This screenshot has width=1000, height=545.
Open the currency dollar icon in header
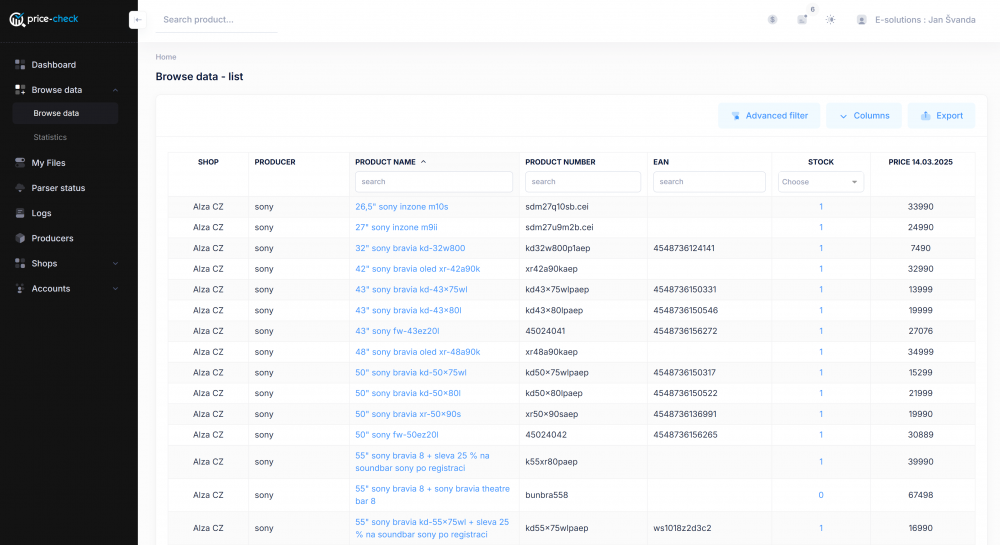(x=772, y=20)
